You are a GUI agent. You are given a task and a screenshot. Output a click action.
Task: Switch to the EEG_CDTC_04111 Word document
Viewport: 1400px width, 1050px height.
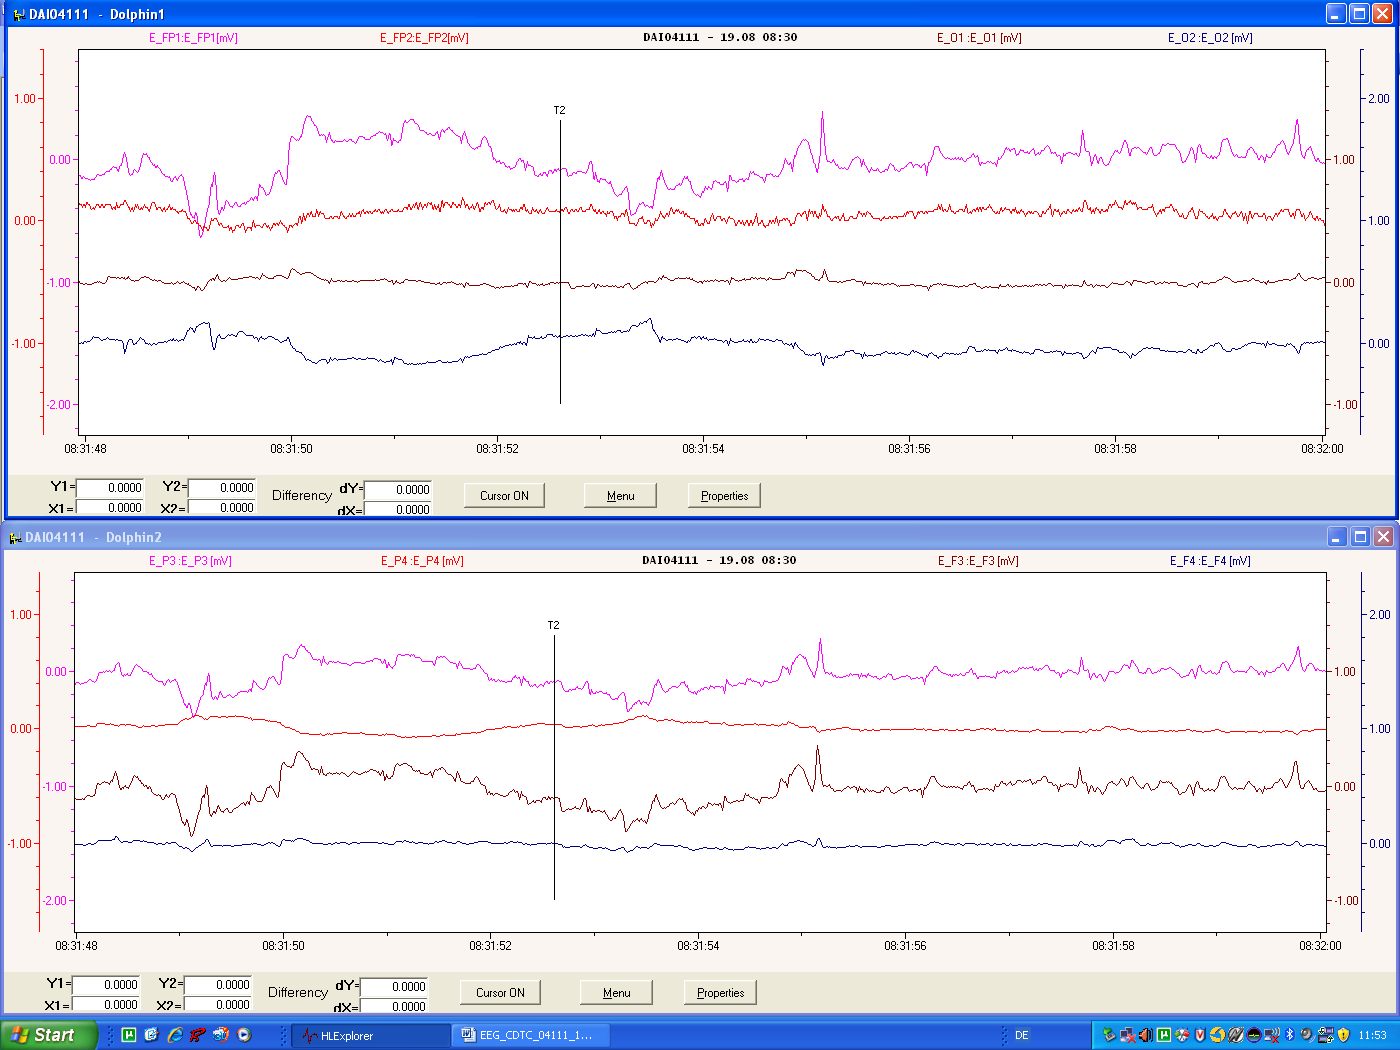530,1035
